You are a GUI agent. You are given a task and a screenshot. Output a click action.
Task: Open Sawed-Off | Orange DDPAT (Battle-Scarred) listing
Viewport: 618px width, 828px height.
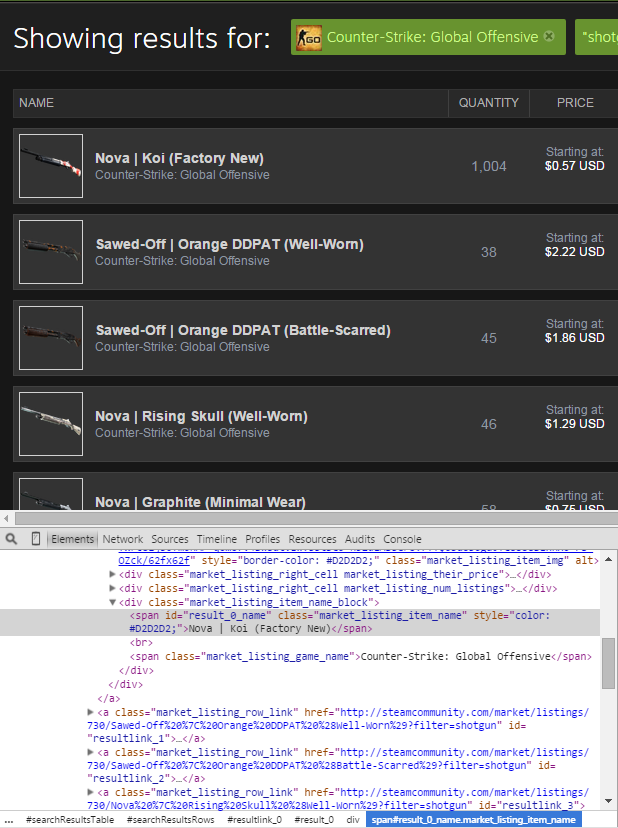(243, 331)
